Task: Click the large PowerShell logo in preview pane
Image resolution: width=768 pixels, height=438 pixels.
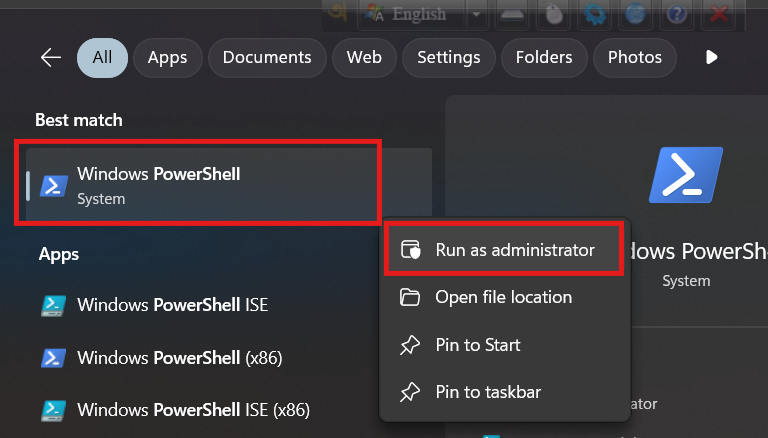Action: (685, 177)
